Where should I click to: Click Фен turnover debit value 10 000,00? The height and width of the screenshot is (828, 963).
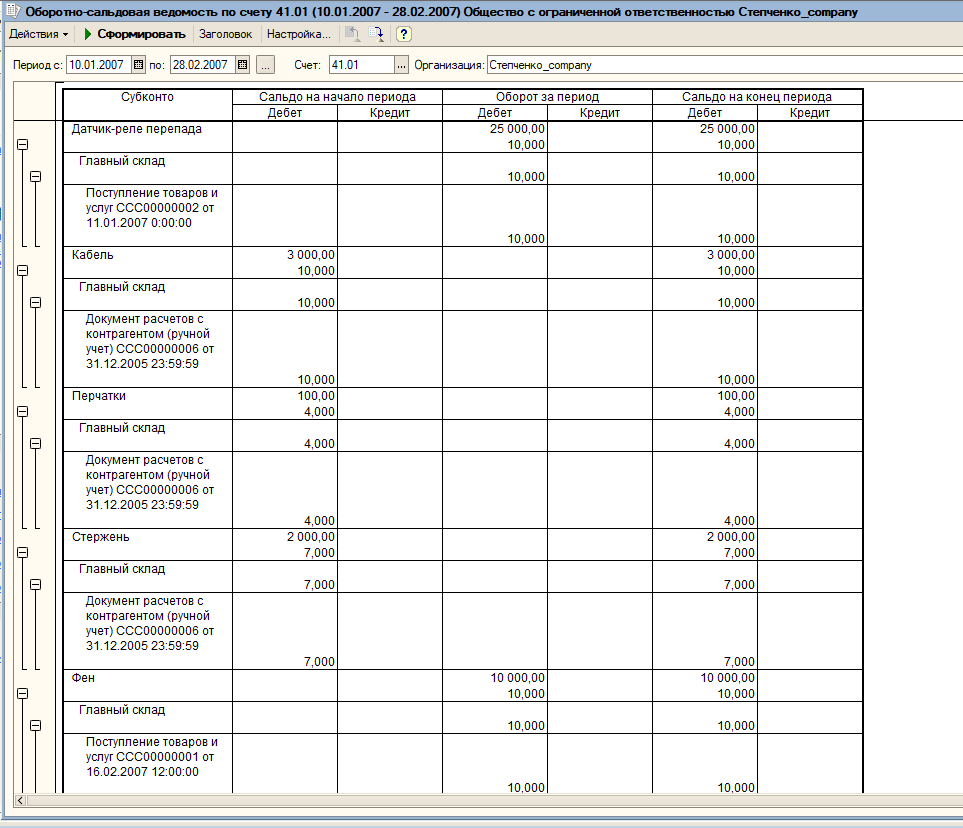[517, 678]
